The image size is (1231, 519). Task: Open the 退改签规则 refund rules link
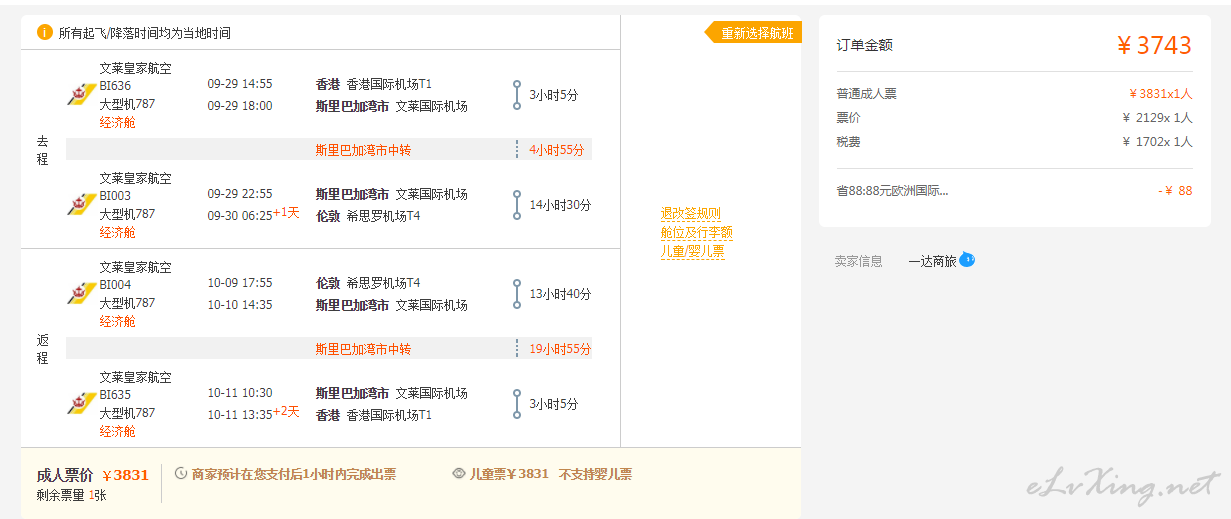pyautogui.click(x=690, y=214)
